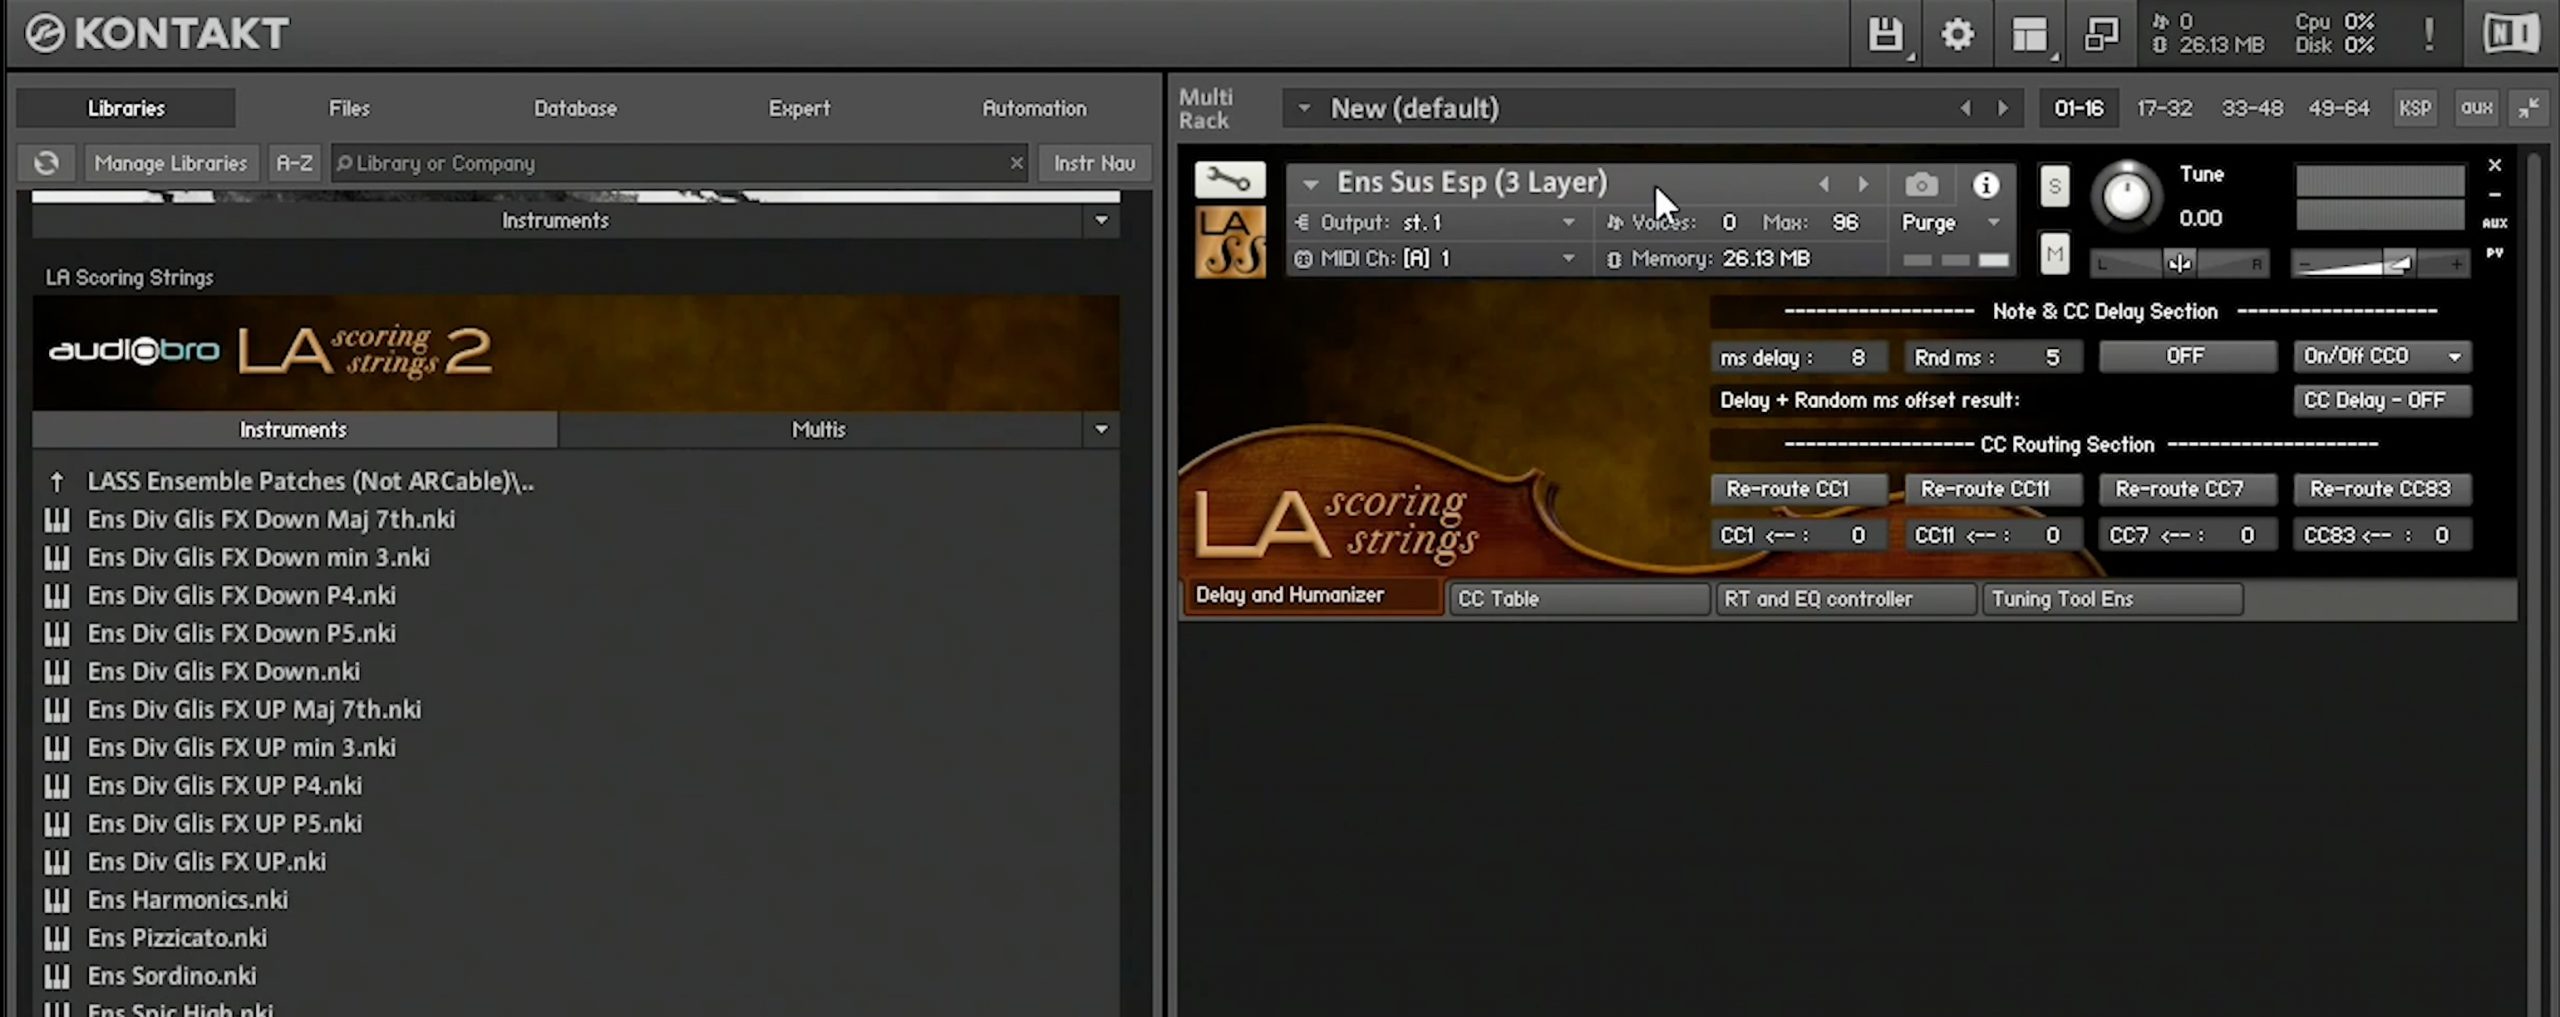Screen dimensions: 2560x1017
Task: Clear the library search field
Action: (1016, 163)
